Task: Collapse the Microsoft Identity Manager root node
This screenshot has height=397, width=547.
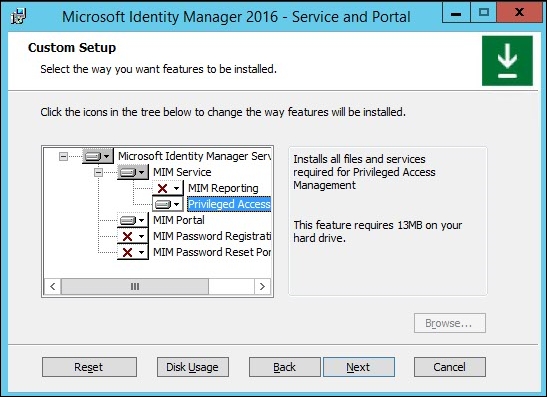Action: pos(63,156)
